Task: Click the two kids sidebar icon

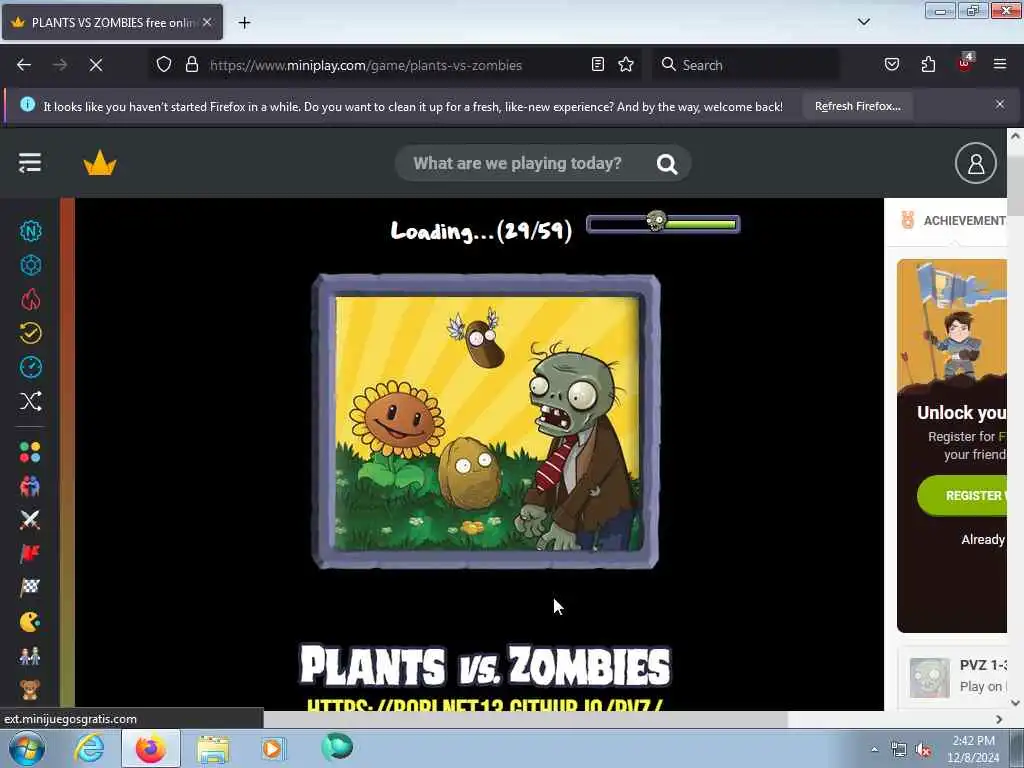Action: click(x=30, y=656)
